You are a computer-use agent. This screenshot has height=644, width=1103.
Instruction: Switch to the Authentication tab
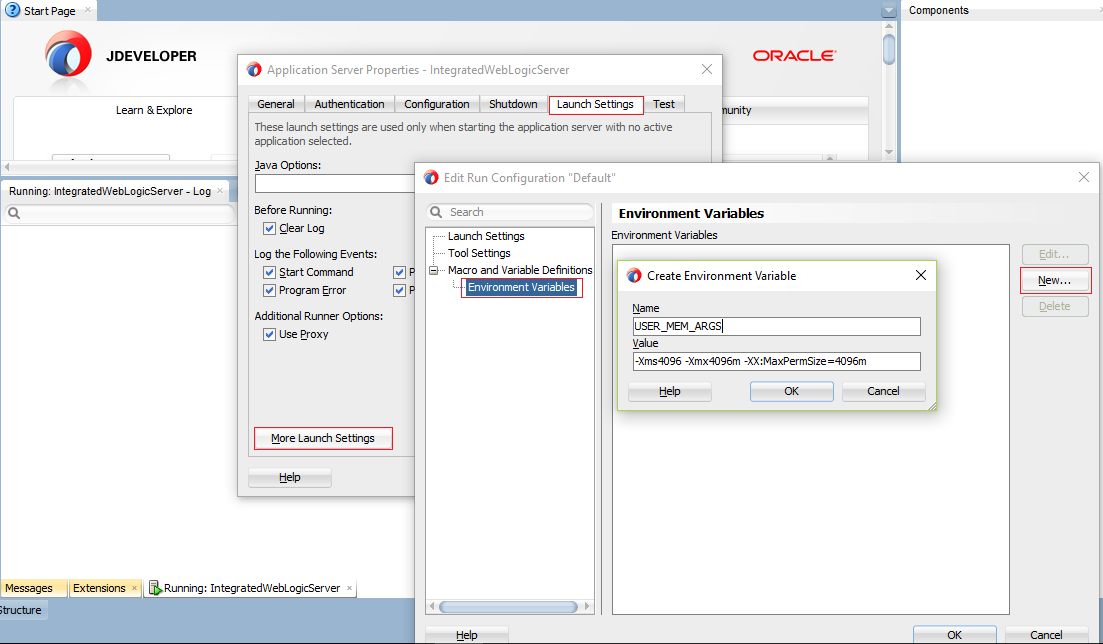click(350, 104)
